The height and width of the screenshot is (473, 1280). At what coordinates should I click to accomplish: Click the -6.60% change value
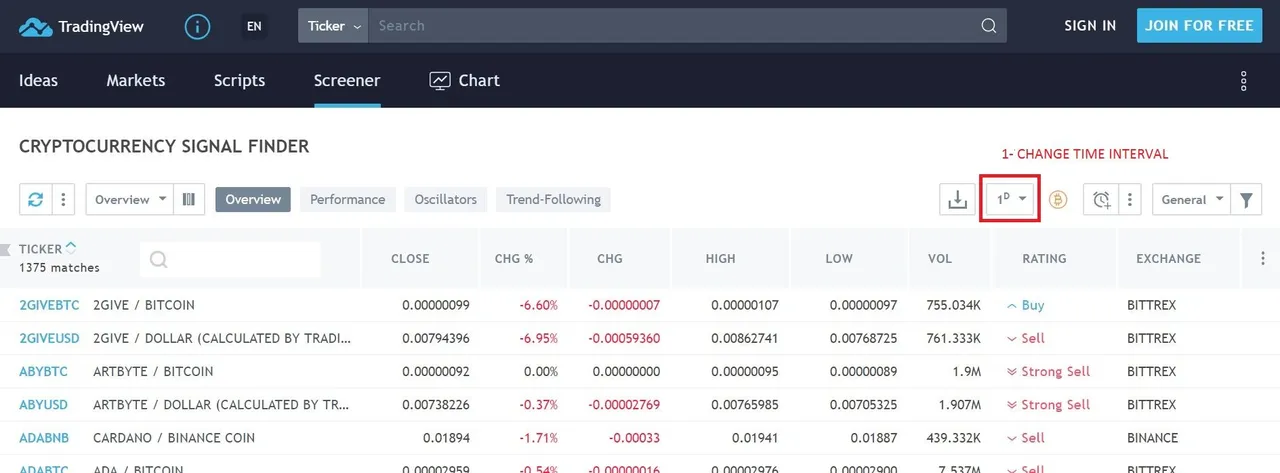point(537,305)
